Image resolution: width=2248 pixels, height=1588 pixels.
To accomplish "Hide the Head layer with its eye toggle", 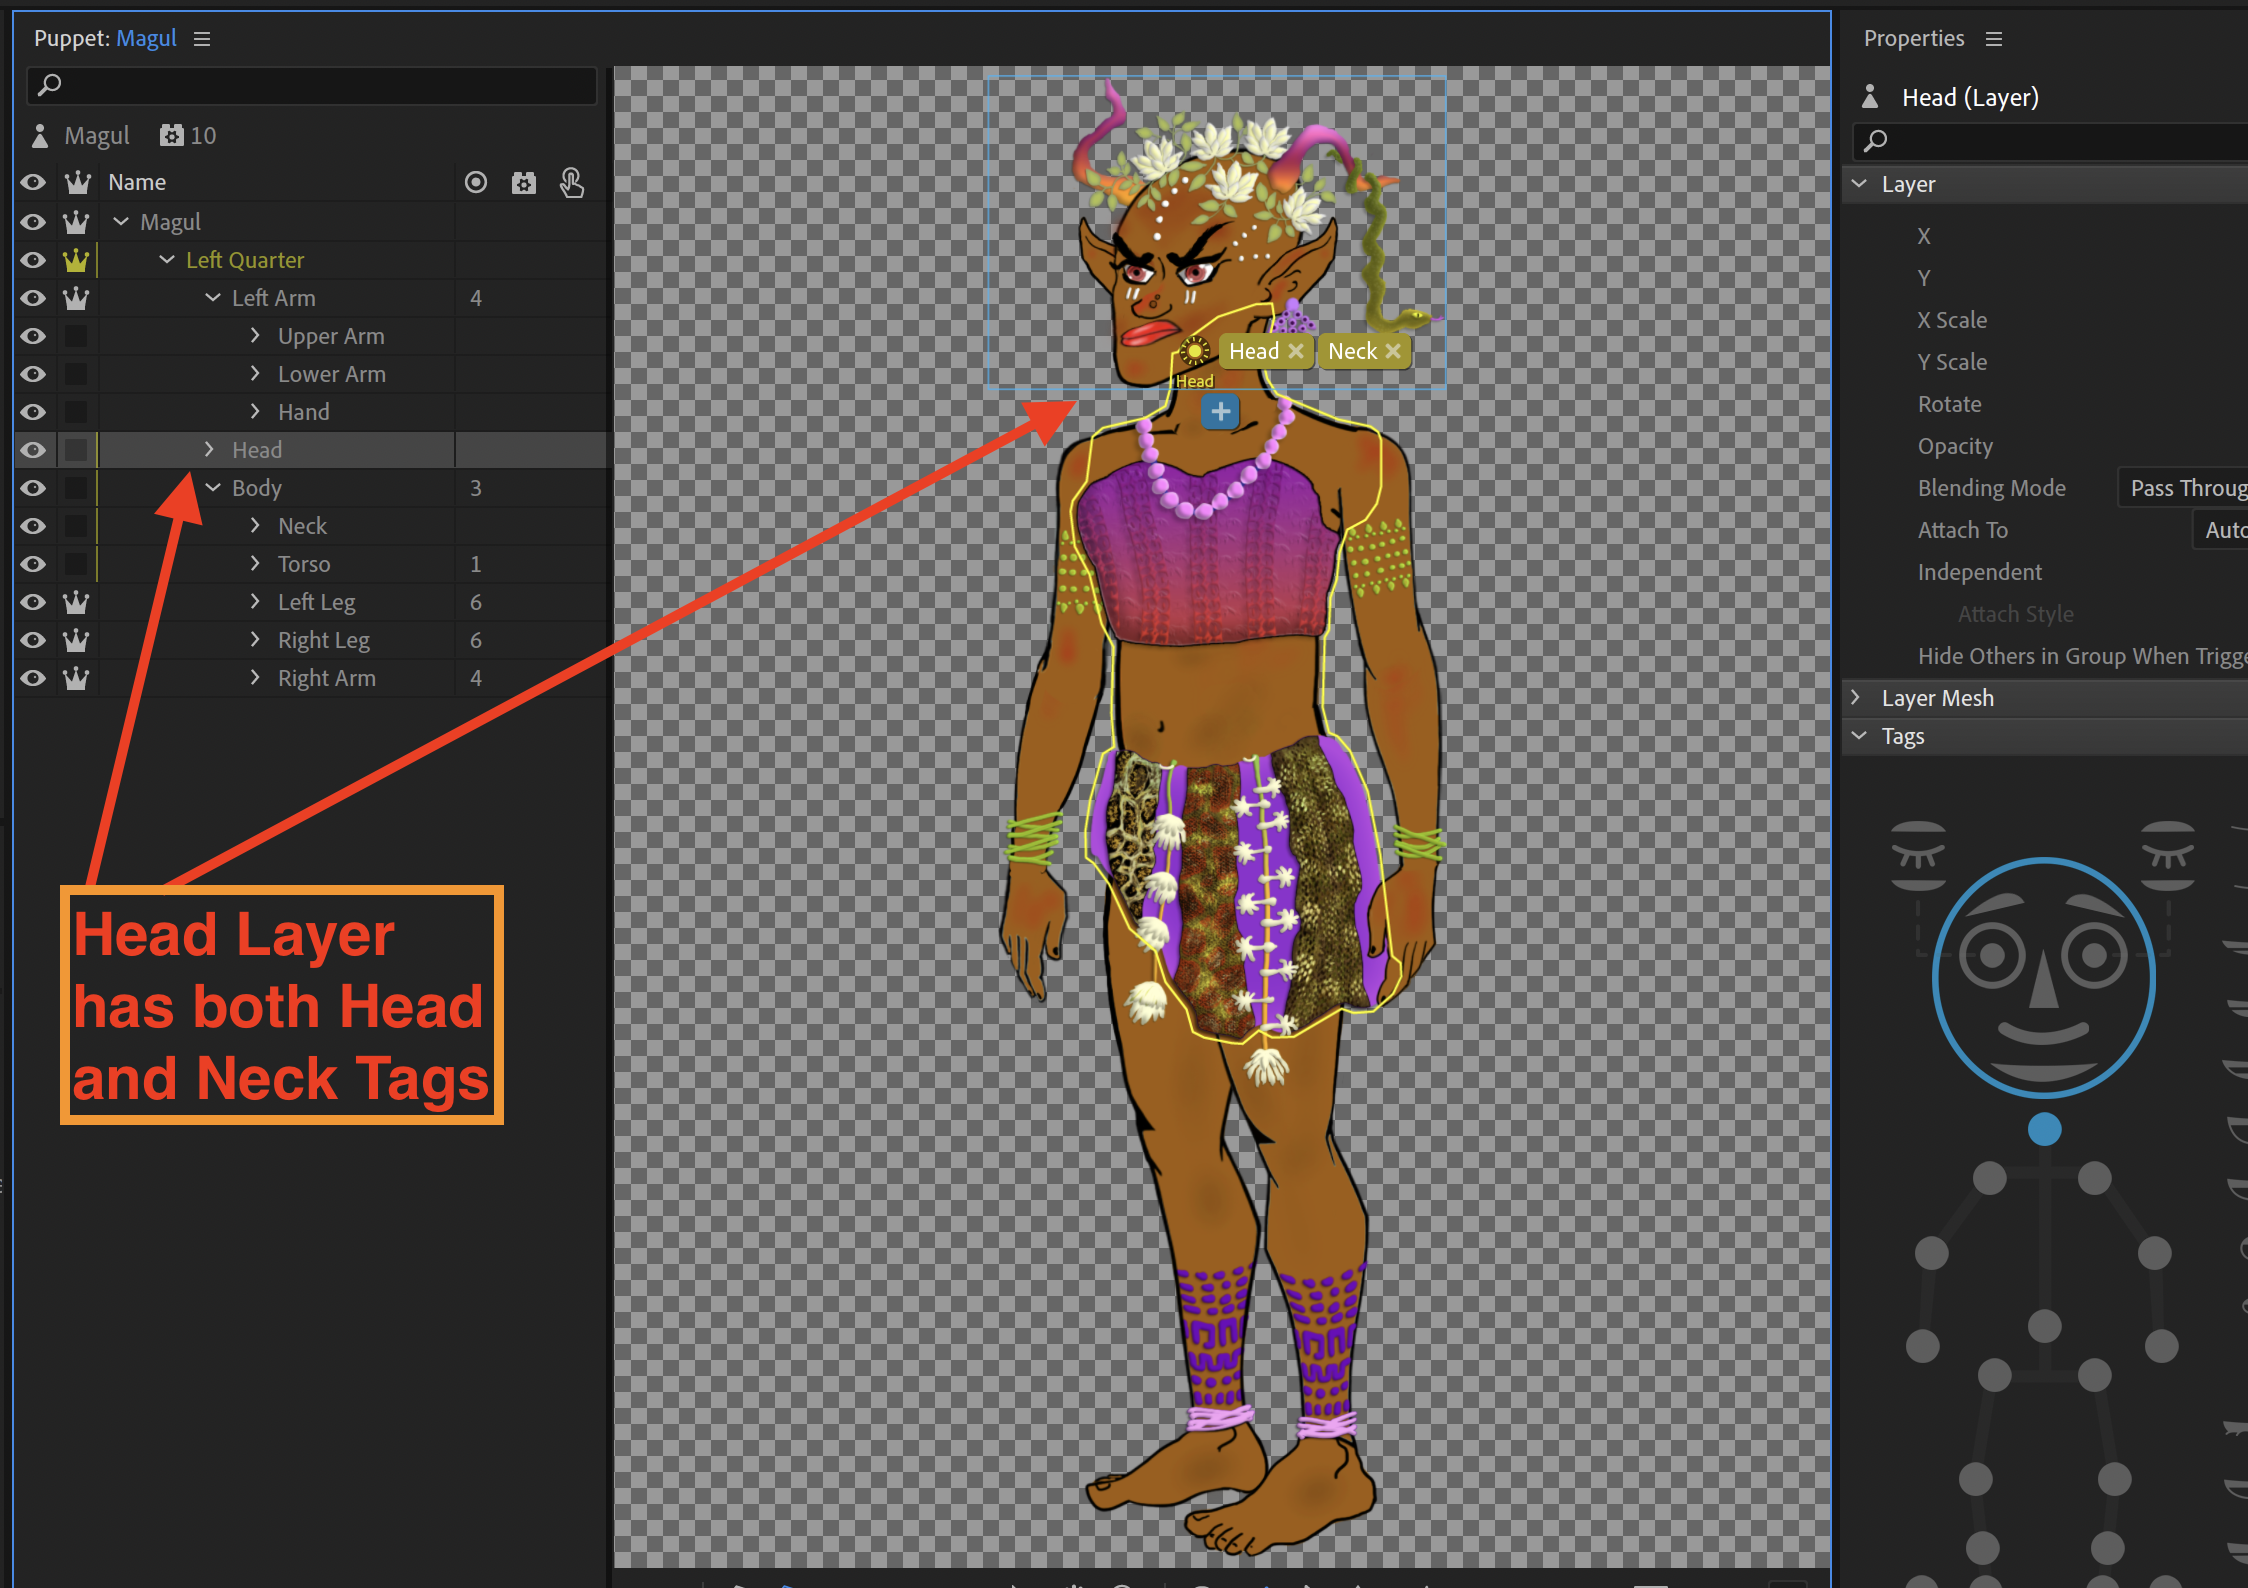I will pos(33,450).
